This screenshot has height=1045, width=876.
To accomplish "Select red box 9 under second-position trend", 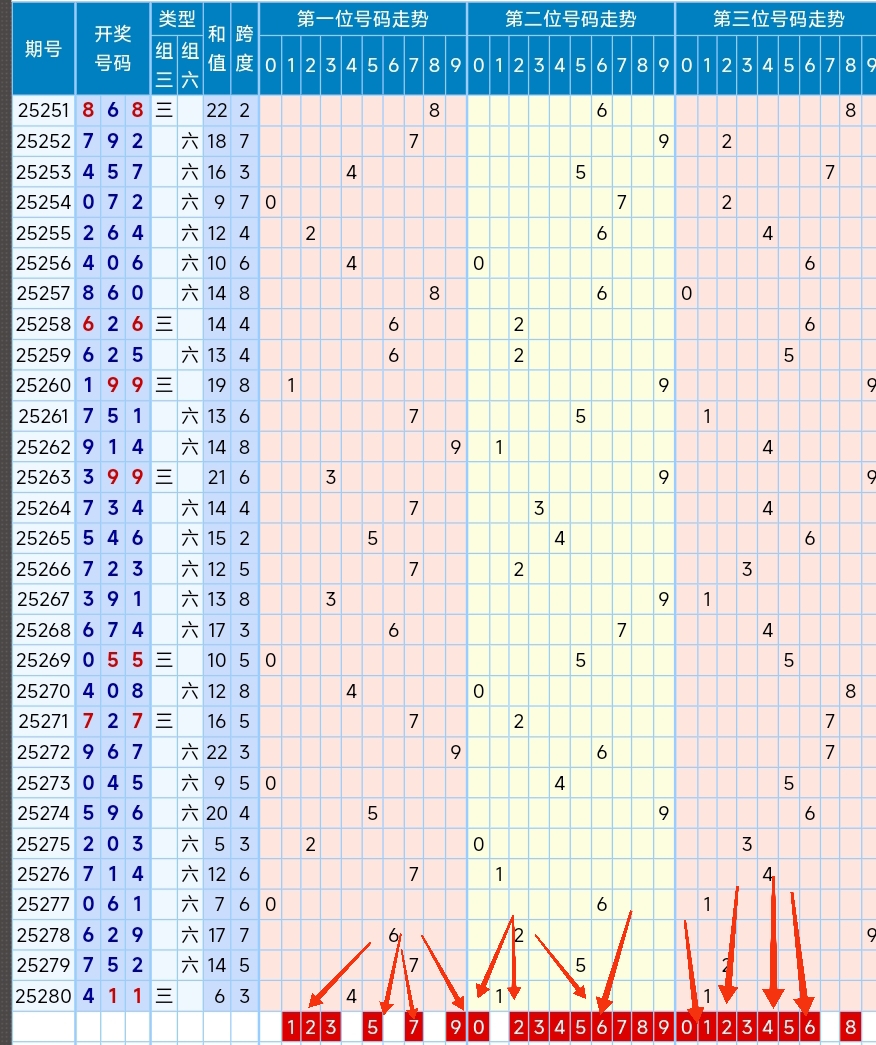I will [x=663, y=1026].
